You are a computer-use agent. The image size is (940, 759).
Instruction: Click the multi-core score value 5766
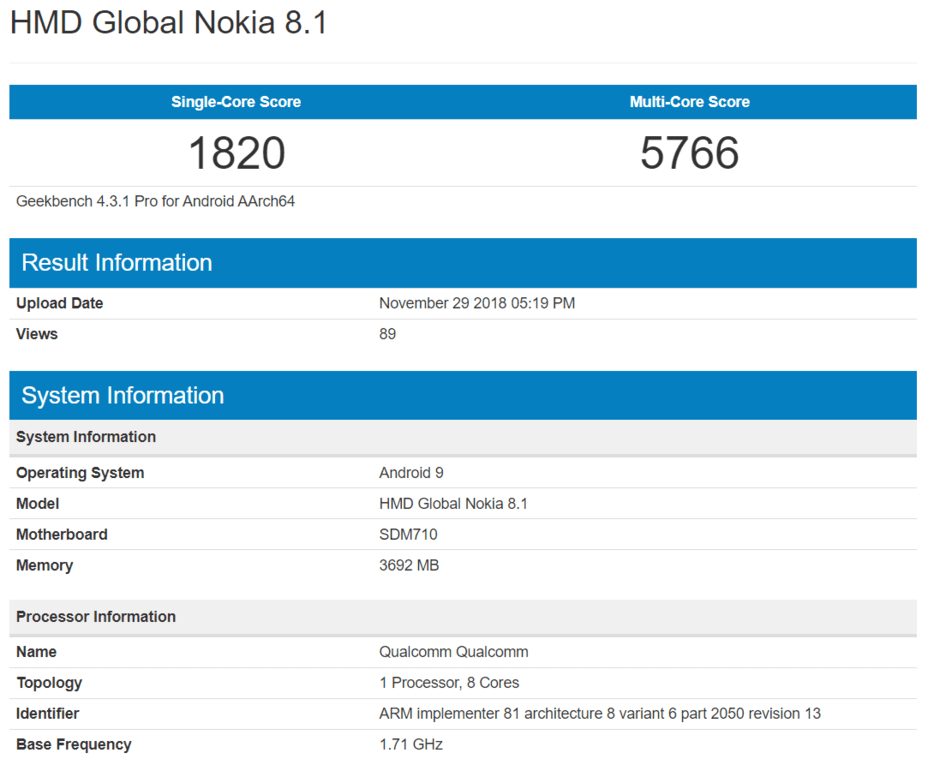coord(689,153)
